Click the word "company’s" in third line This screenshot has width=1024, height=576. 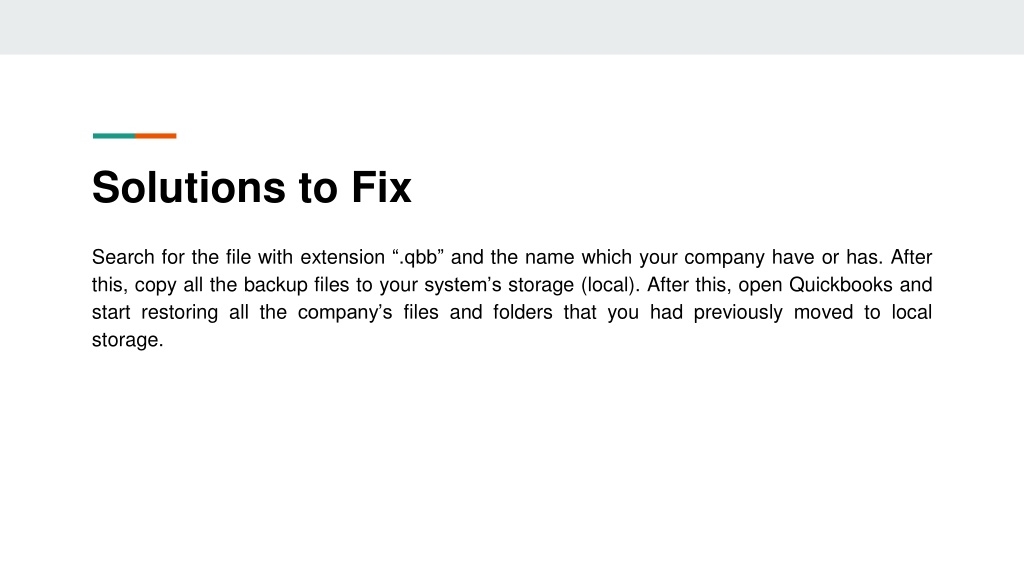(x=345, y=313)
